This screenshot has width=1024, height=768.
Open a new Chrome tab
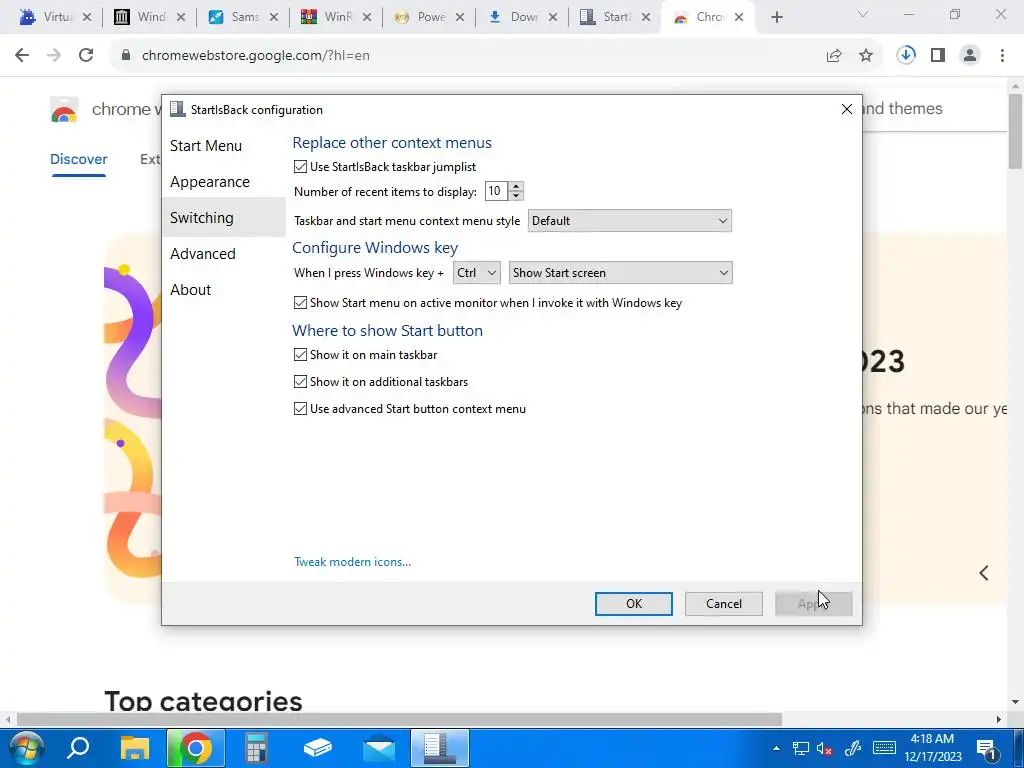click(776, 18)
